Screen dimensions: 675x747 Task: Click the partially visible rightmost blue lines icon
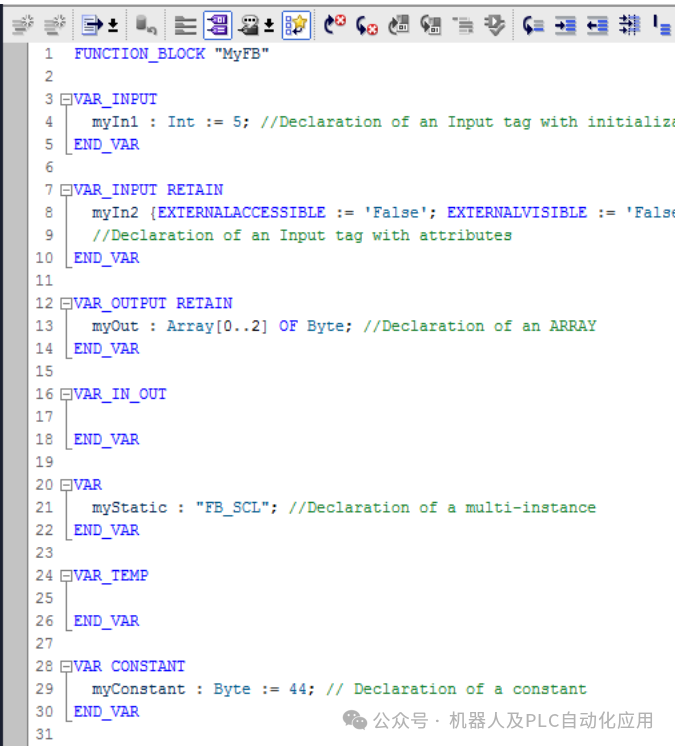663,25
